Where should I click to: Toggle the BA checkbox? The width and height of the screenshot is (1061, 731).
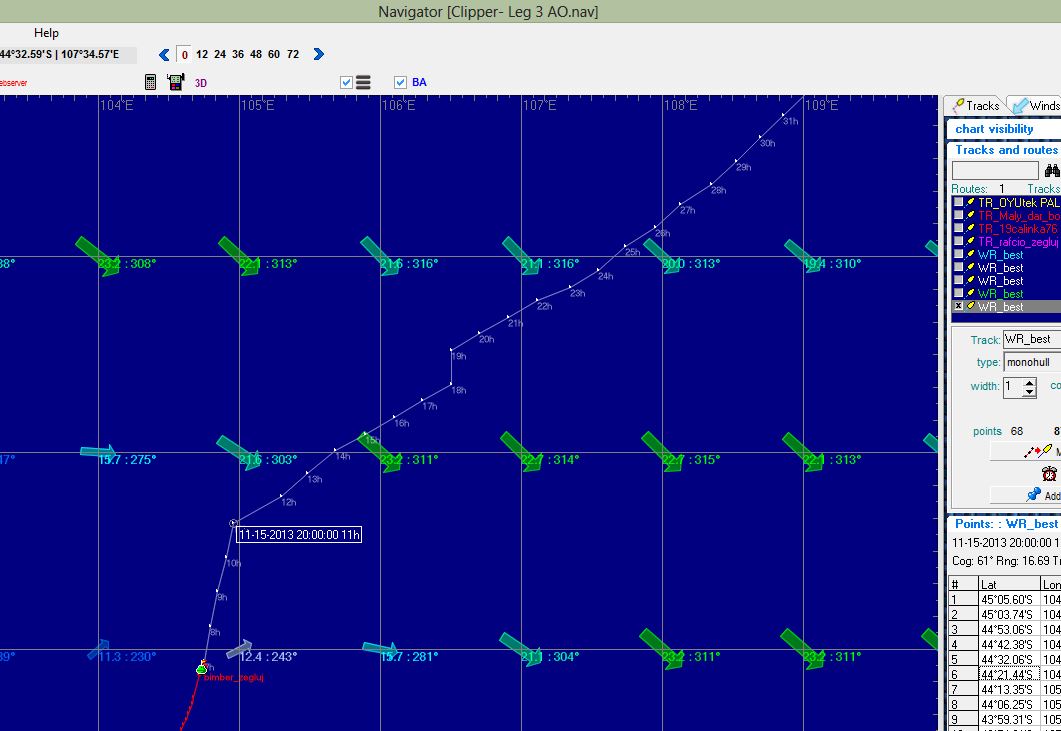point(400,83)
